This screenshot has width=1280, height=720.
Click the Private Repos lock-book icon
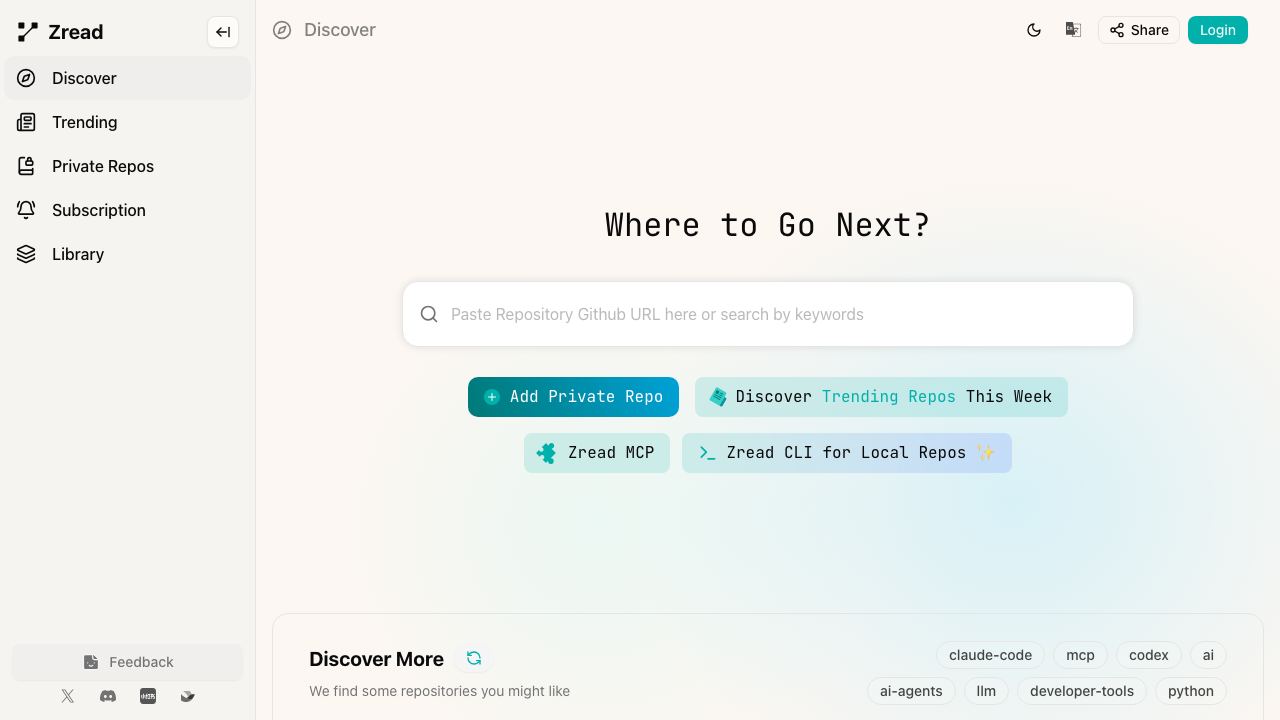point(26,166)
